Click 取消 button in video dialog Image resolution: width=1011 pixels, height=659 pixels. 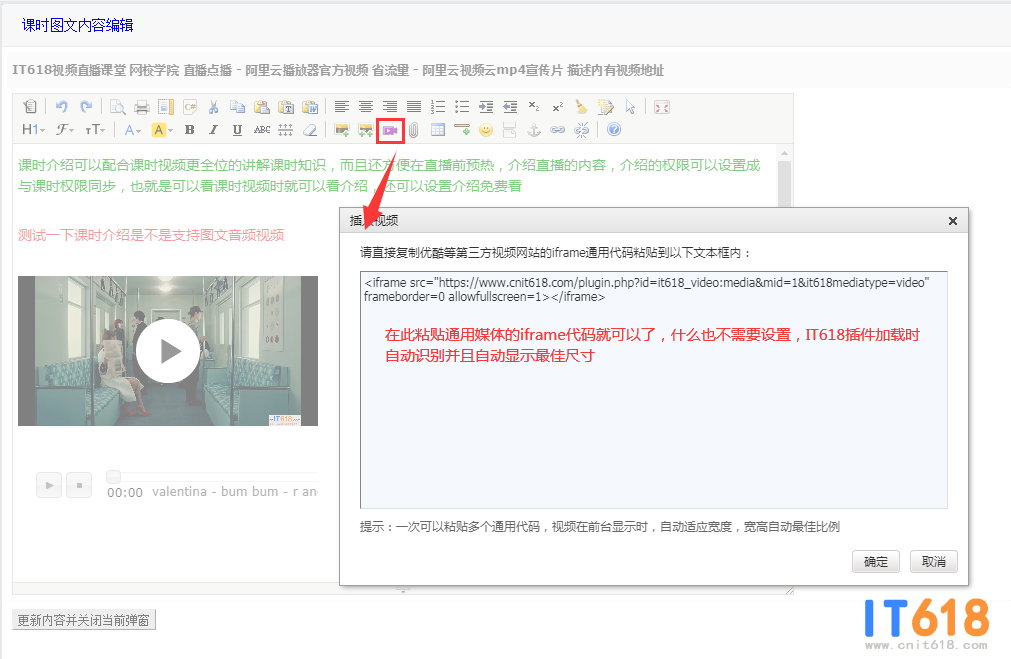click(934, 561)
